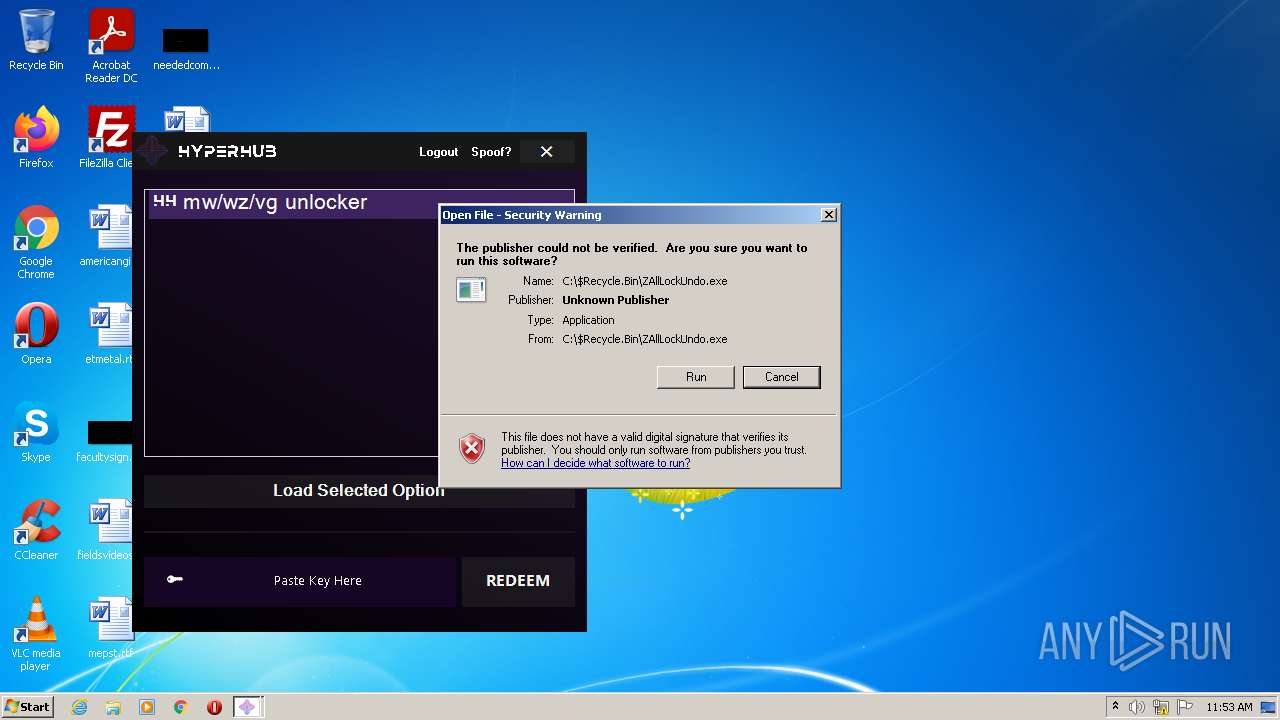
Task: Click the Load Selected Option button
Action: point(359,490)
